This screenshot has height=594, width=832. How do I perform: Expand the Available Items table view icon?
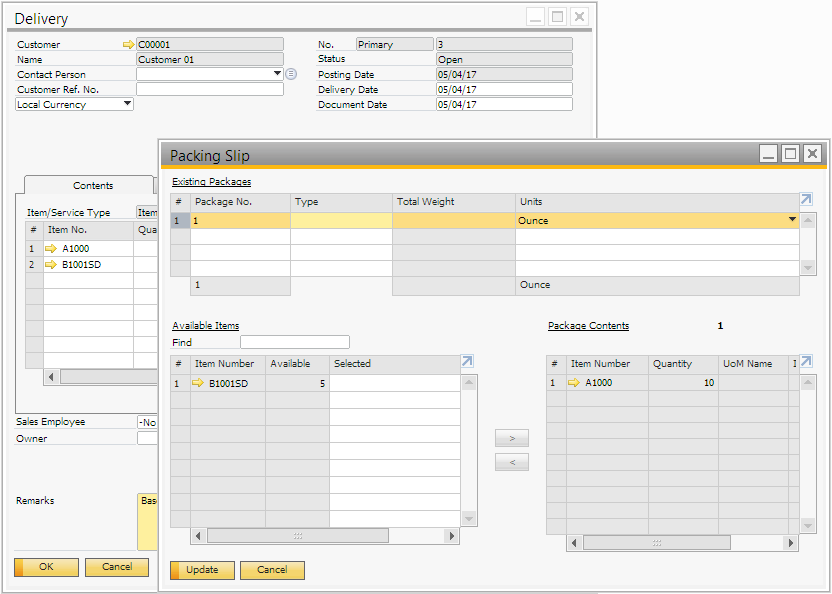point(467,362)
